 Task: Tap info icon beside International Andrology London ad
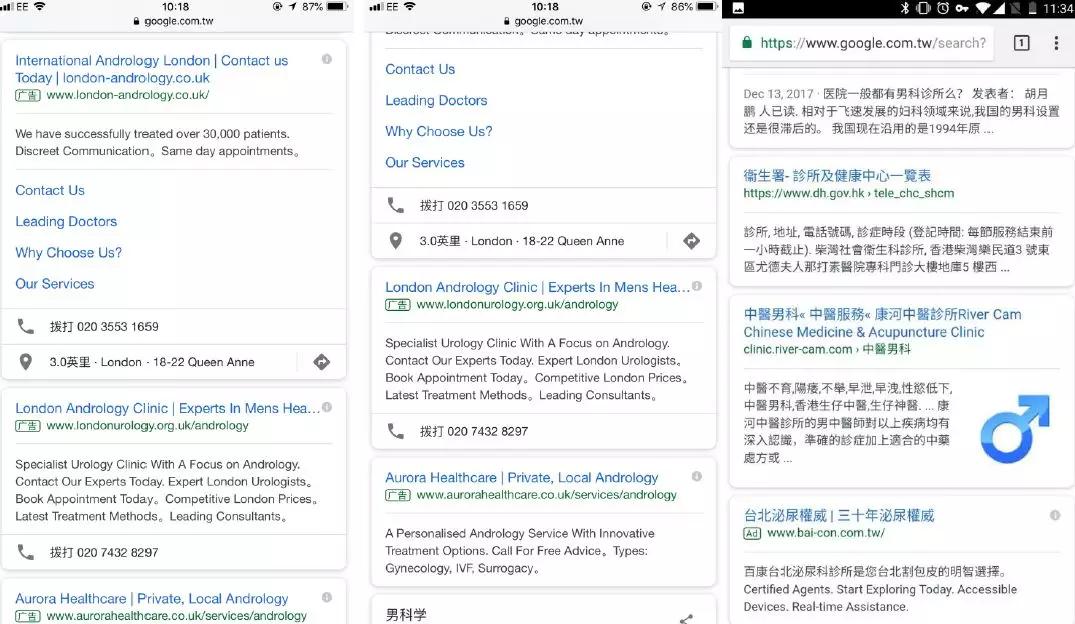pyautogui.click(x=327, y=60)
